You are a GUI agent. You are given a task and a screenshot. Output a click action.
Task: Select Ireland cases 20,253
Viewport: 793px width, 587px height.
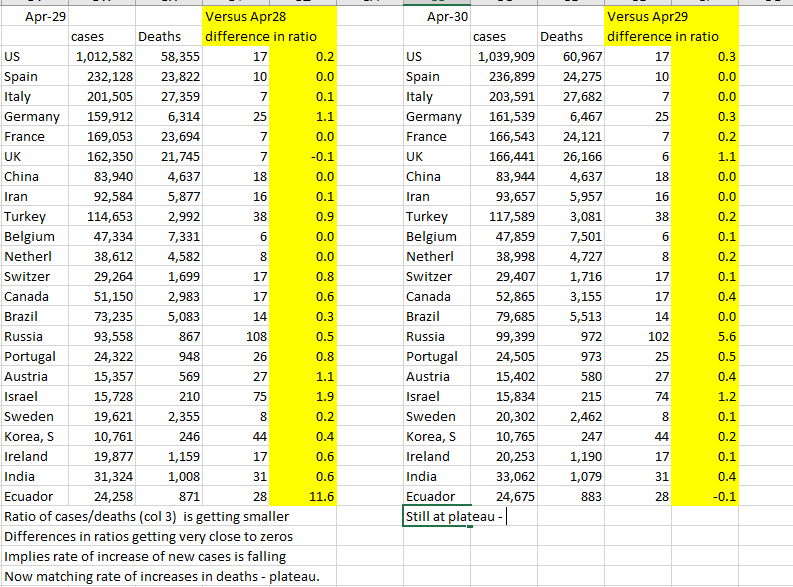pos(504,456)
